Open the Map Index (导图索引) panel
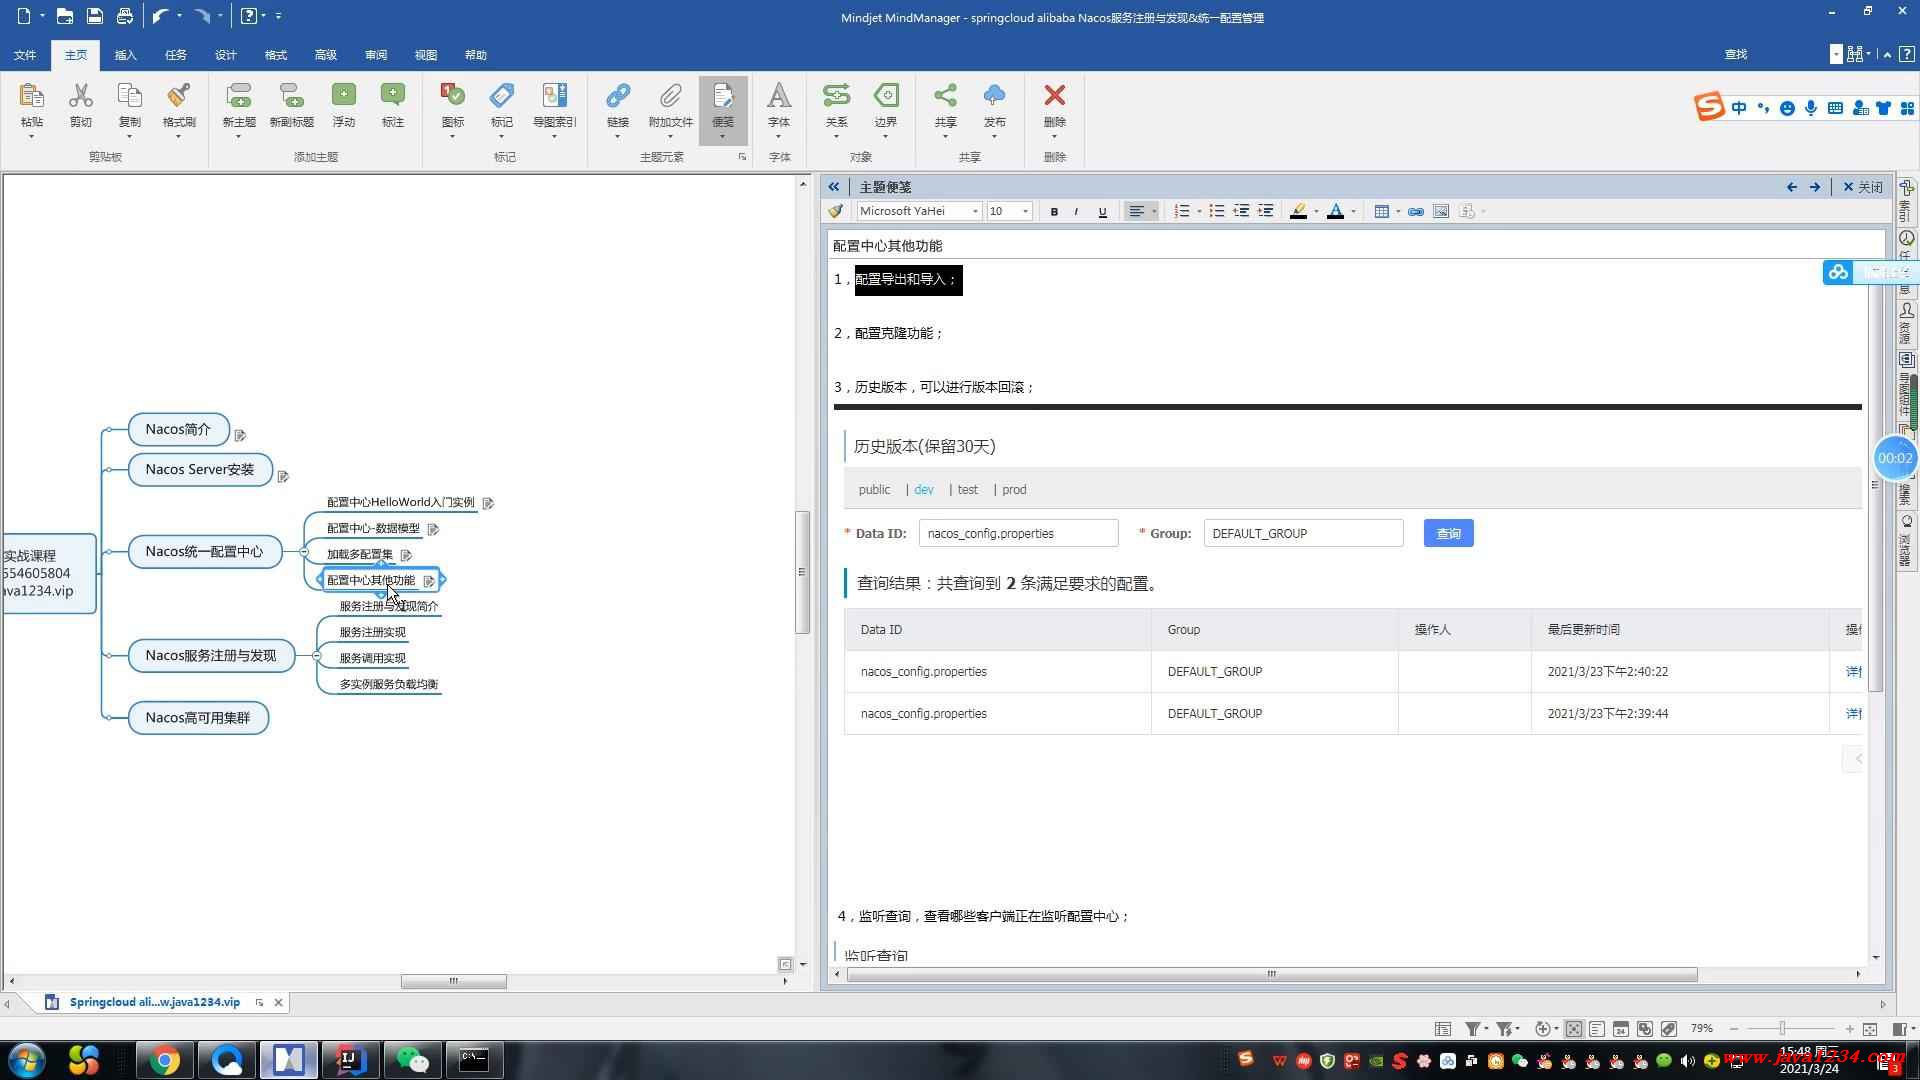This screenshot has width=1920, height=1080. point(554,106)
